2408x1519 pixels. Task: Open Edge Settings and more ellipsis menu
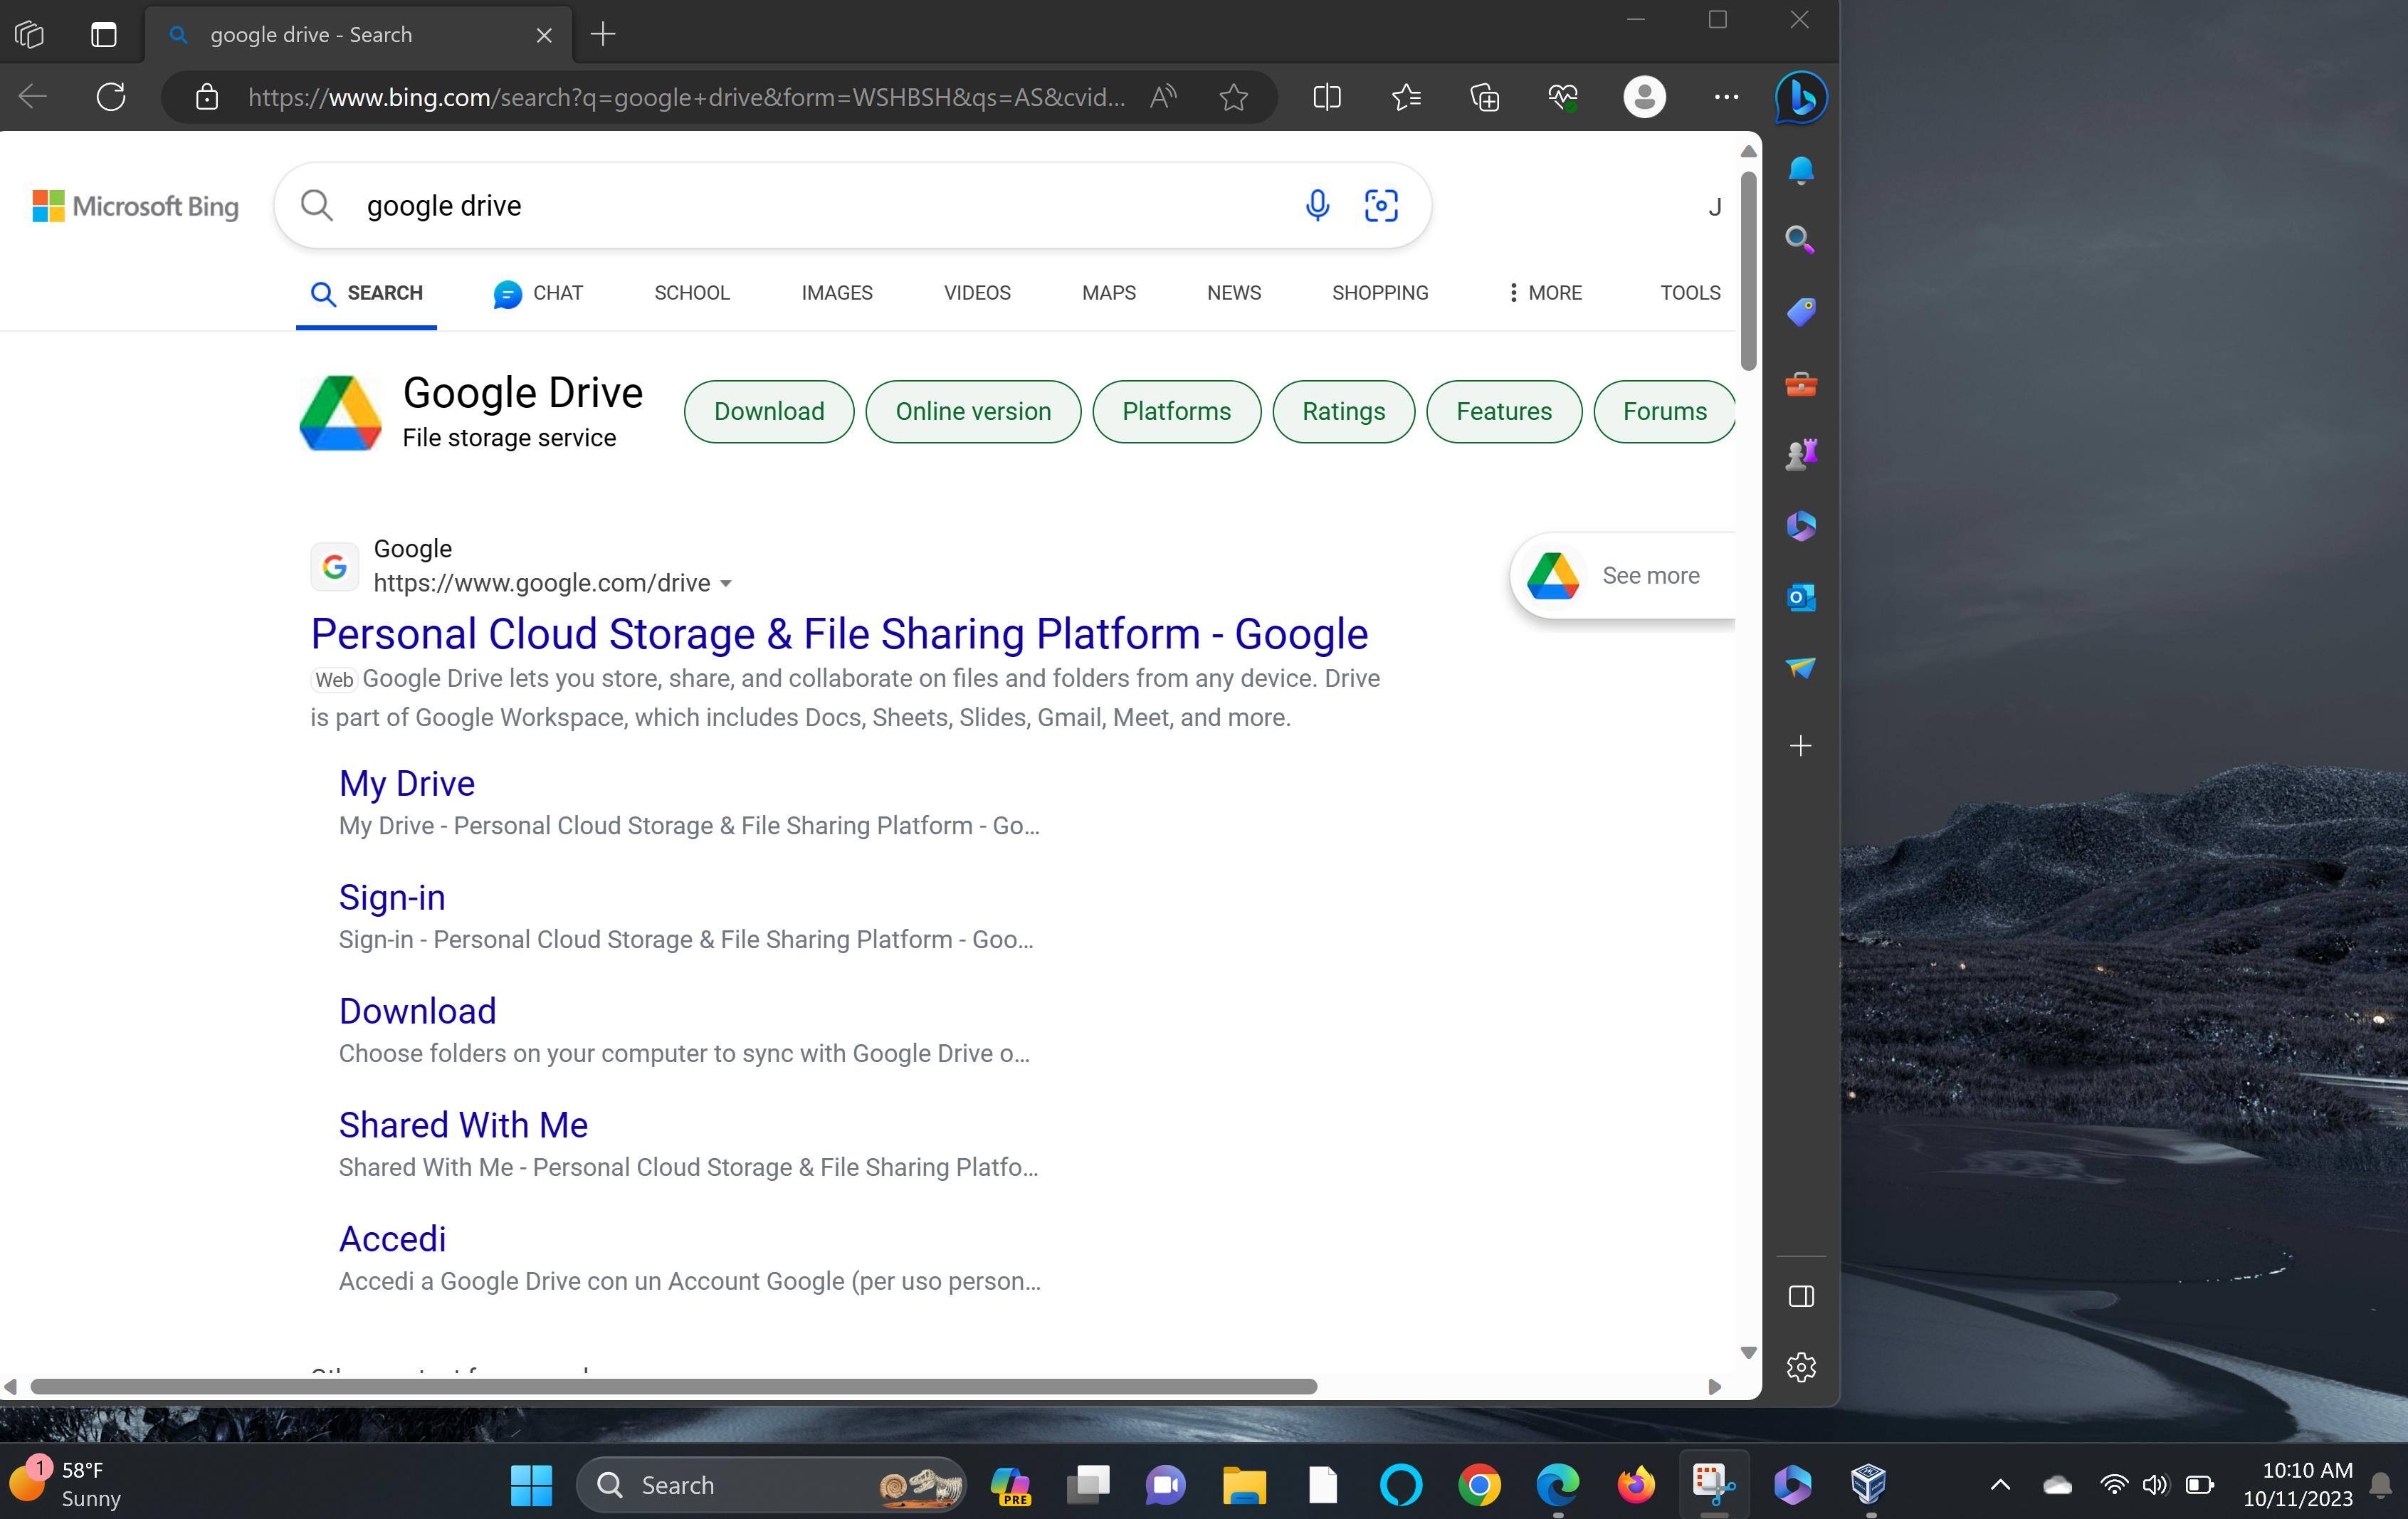(x=1725, y=97)
